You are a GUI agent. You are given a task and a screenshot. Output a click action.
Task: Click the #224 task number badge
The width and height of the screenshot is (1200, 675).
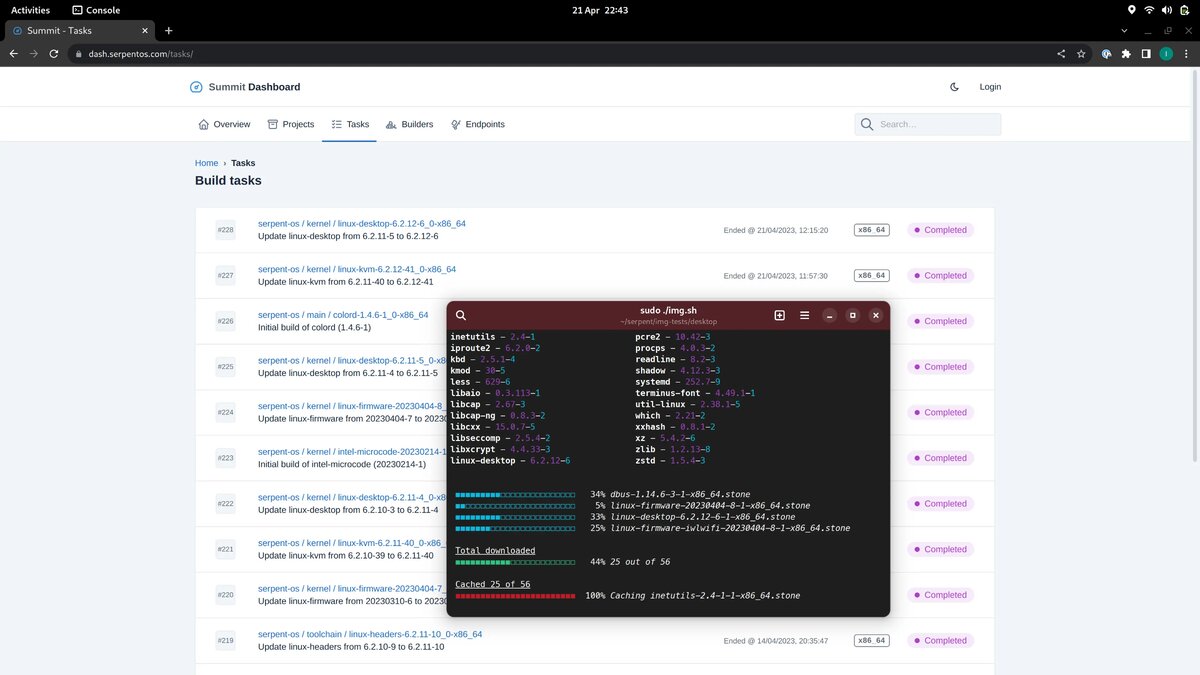[x=225, y=412]
